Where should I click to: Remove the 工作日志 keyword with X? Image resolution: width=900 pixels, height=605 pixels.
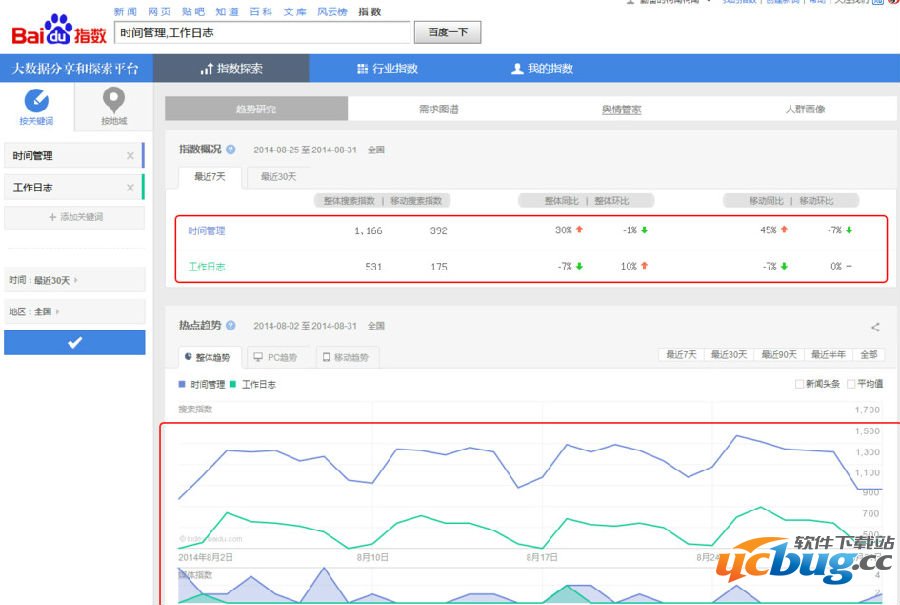pyautogui.click(x=130, y=188)
